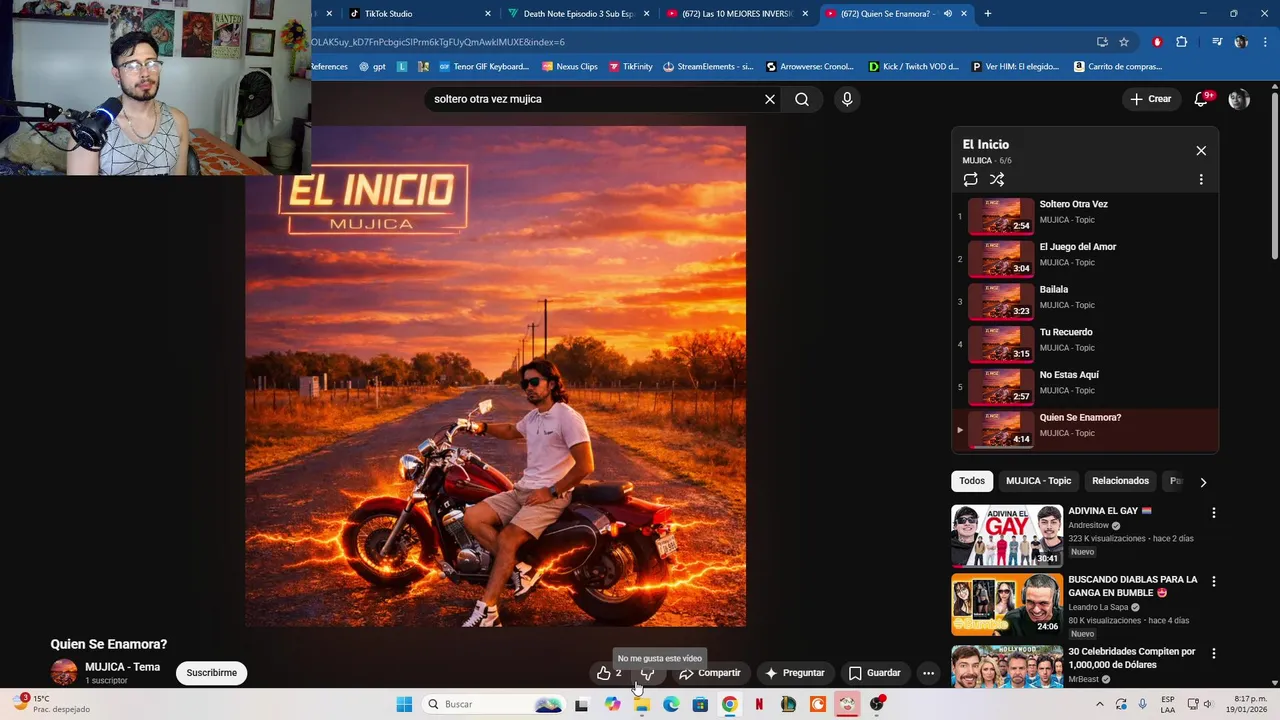Open ADIVINA EL GAY video thumbnail
Screen dimensions: 1280x720
pos(1007,536)
